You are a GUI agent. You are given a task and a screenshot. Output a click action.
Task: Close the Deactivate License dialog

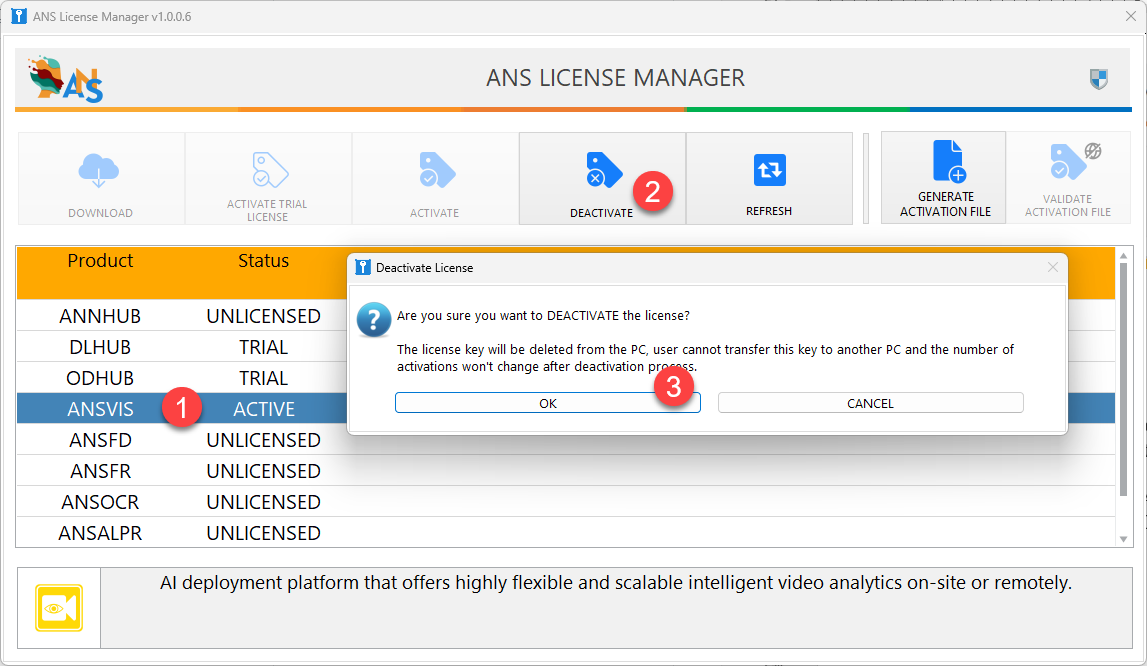point(1052,267)
